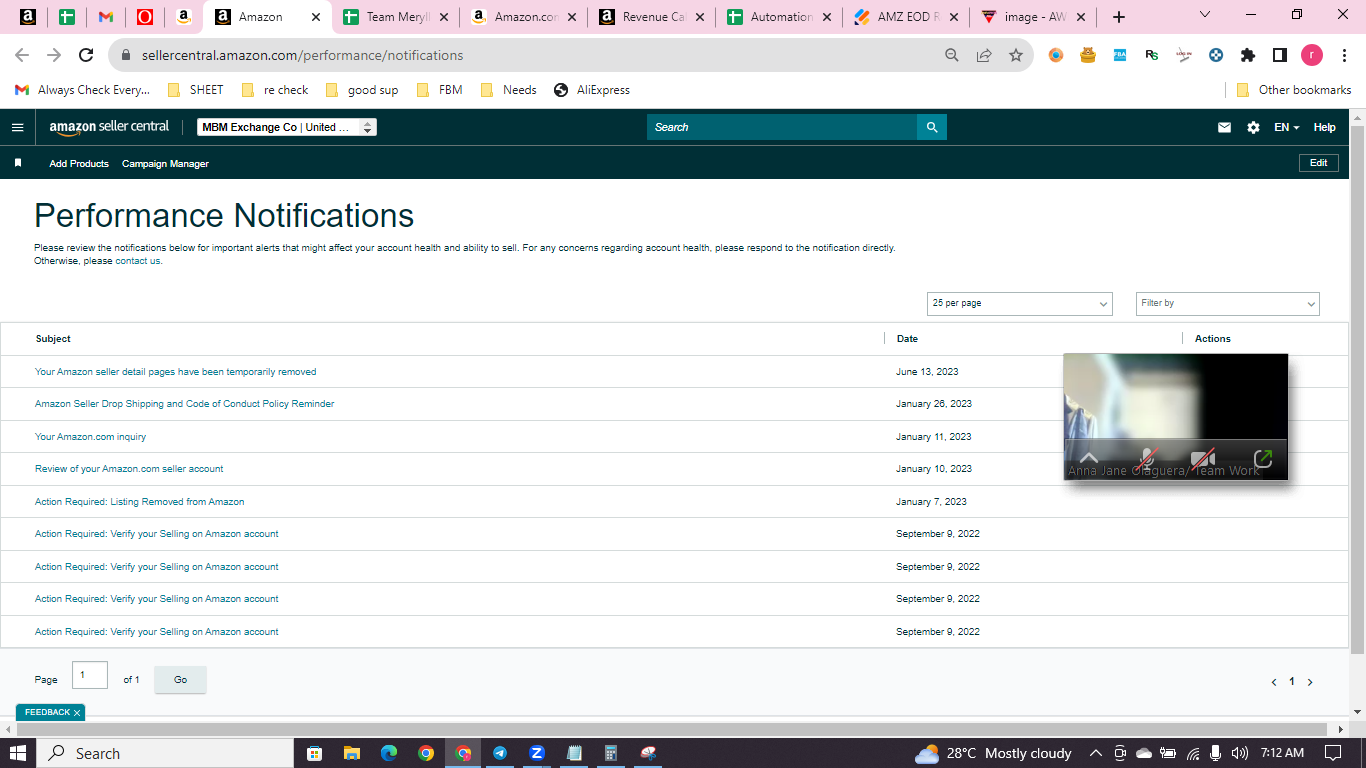The width and height of the screenshot is (1366, 768).
Task: Open Microsoft Edge from the taskbar
Action: pos(389,753)
